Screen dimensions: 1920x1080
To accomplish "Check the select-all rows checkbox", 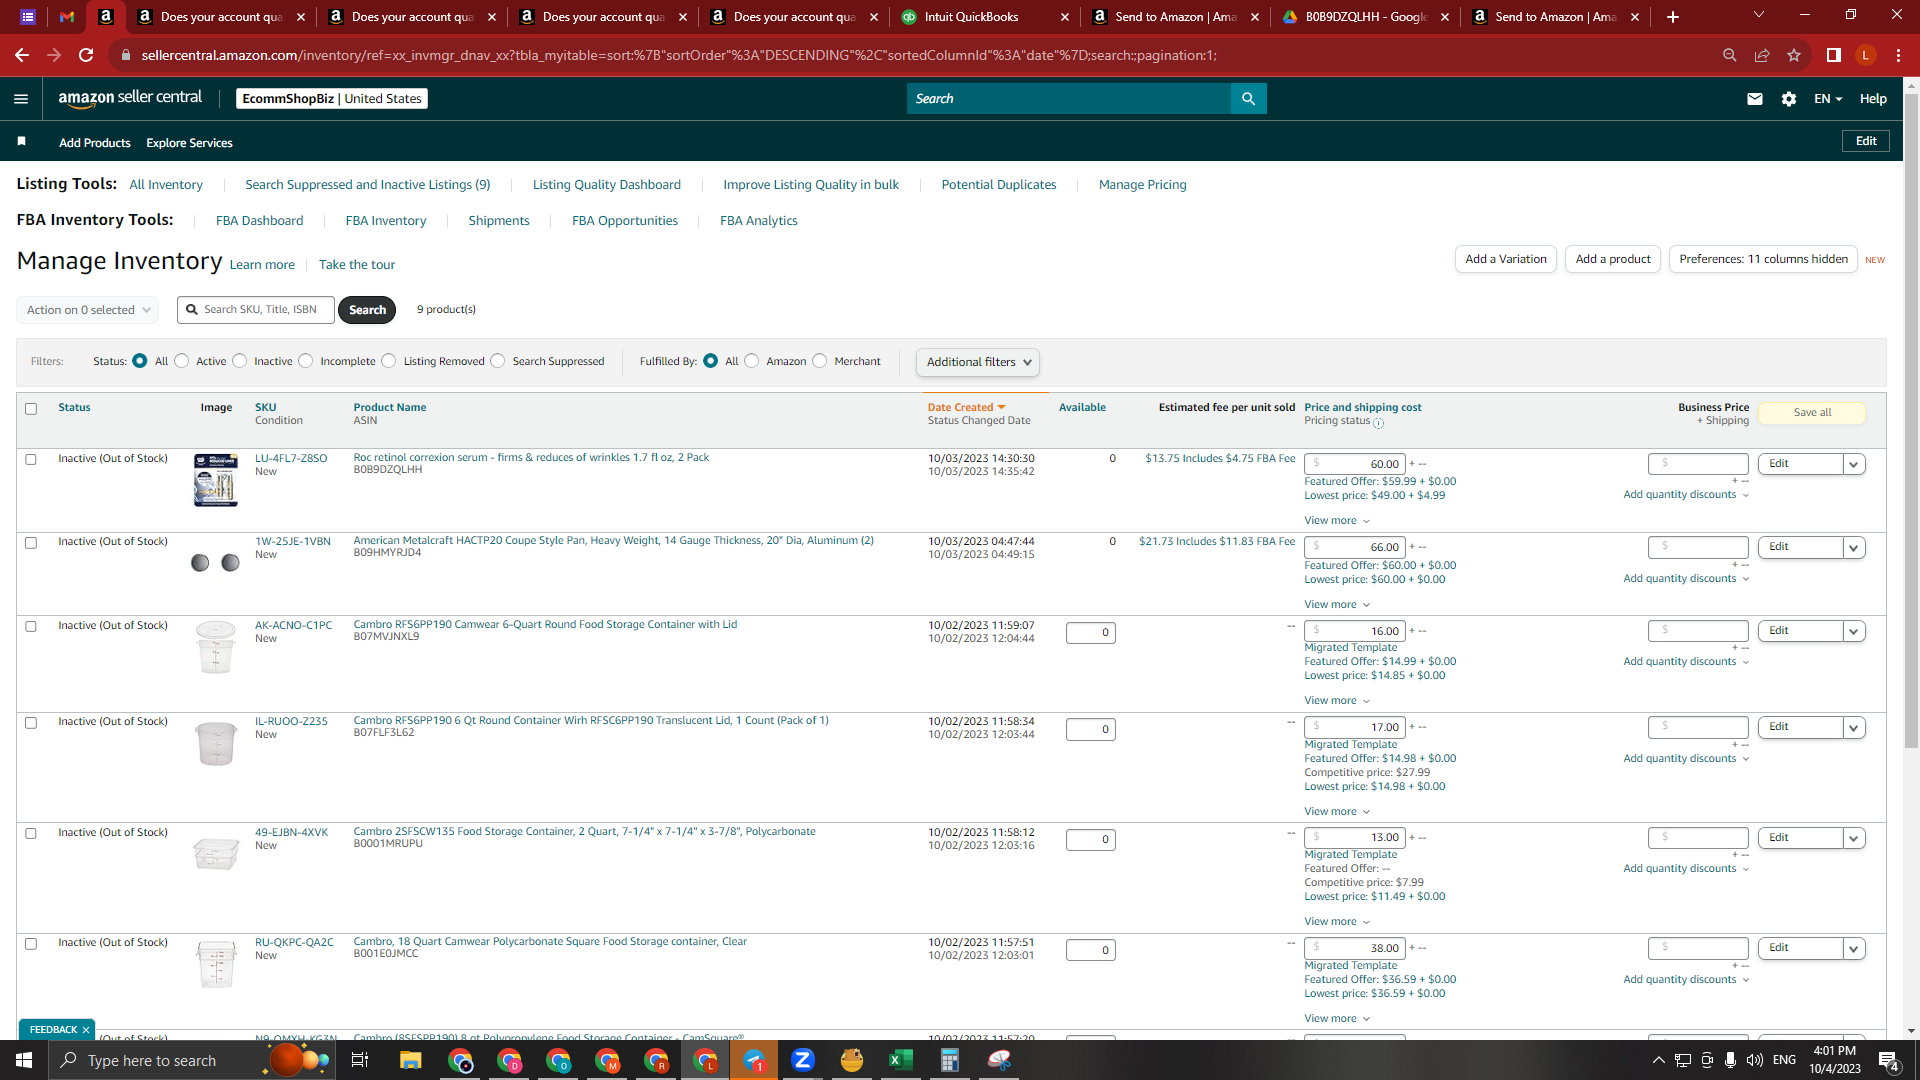I will pos(31,408).
